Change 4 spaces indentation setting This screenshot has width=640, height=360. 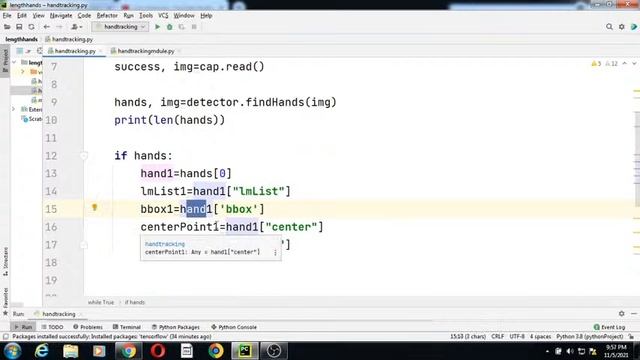540,337
